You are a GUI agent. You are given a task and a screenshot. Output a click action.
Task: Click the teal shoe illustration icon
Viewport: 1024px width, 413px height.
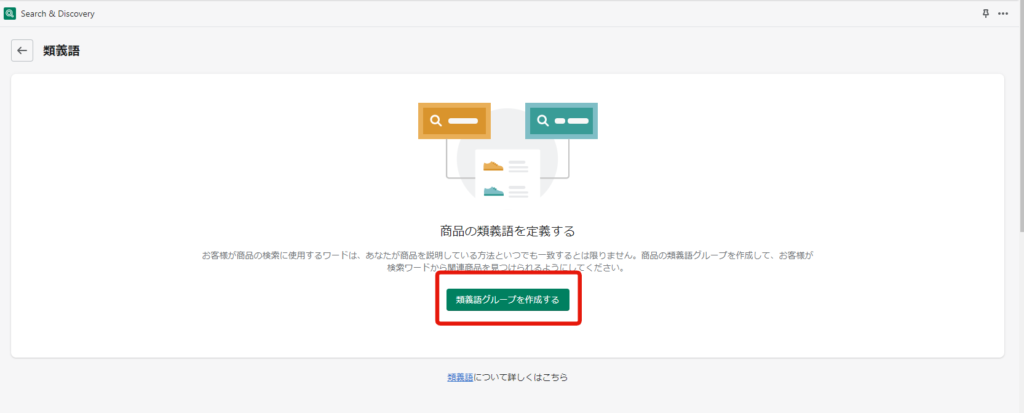pos(493,190)
